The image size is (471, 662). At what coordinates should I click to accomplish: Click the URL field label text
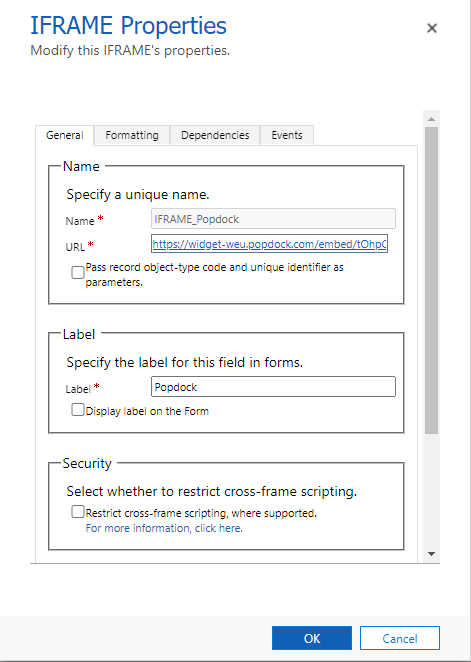76,247
